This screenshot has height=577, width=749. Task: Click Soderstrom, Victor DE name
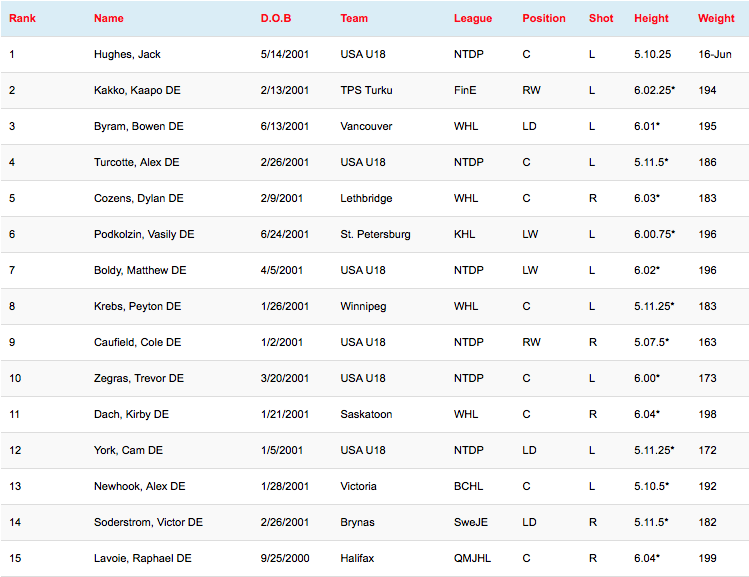pos(148,522)
